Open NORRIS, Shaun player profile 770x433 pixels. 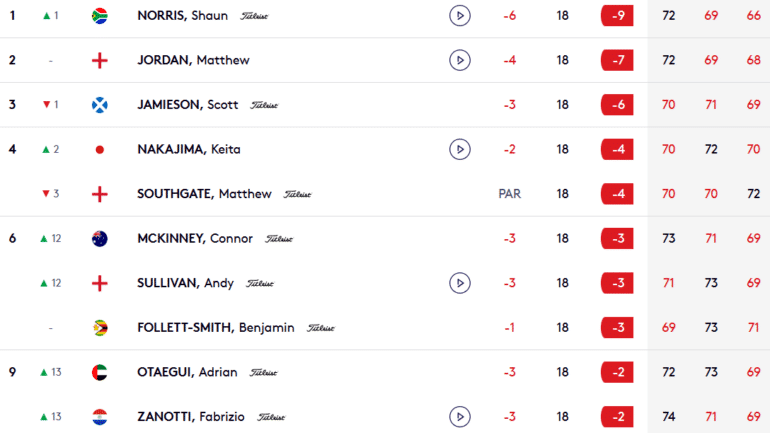183,16
